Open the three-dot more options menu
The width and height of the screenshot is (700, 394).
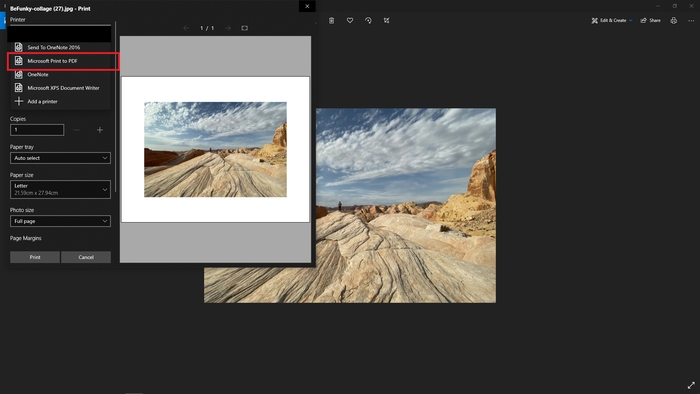point(691,21)
